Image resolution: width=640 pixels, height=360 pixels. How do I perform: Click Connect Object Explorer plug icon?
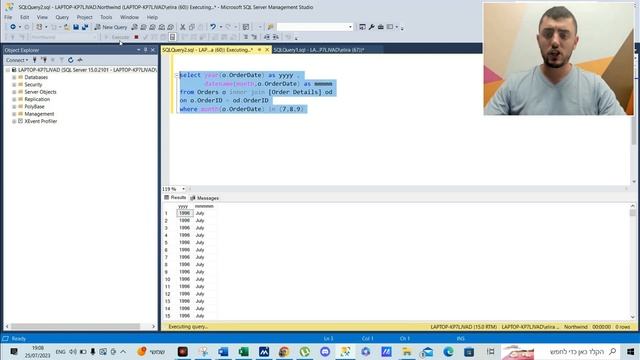click(35, 60)
